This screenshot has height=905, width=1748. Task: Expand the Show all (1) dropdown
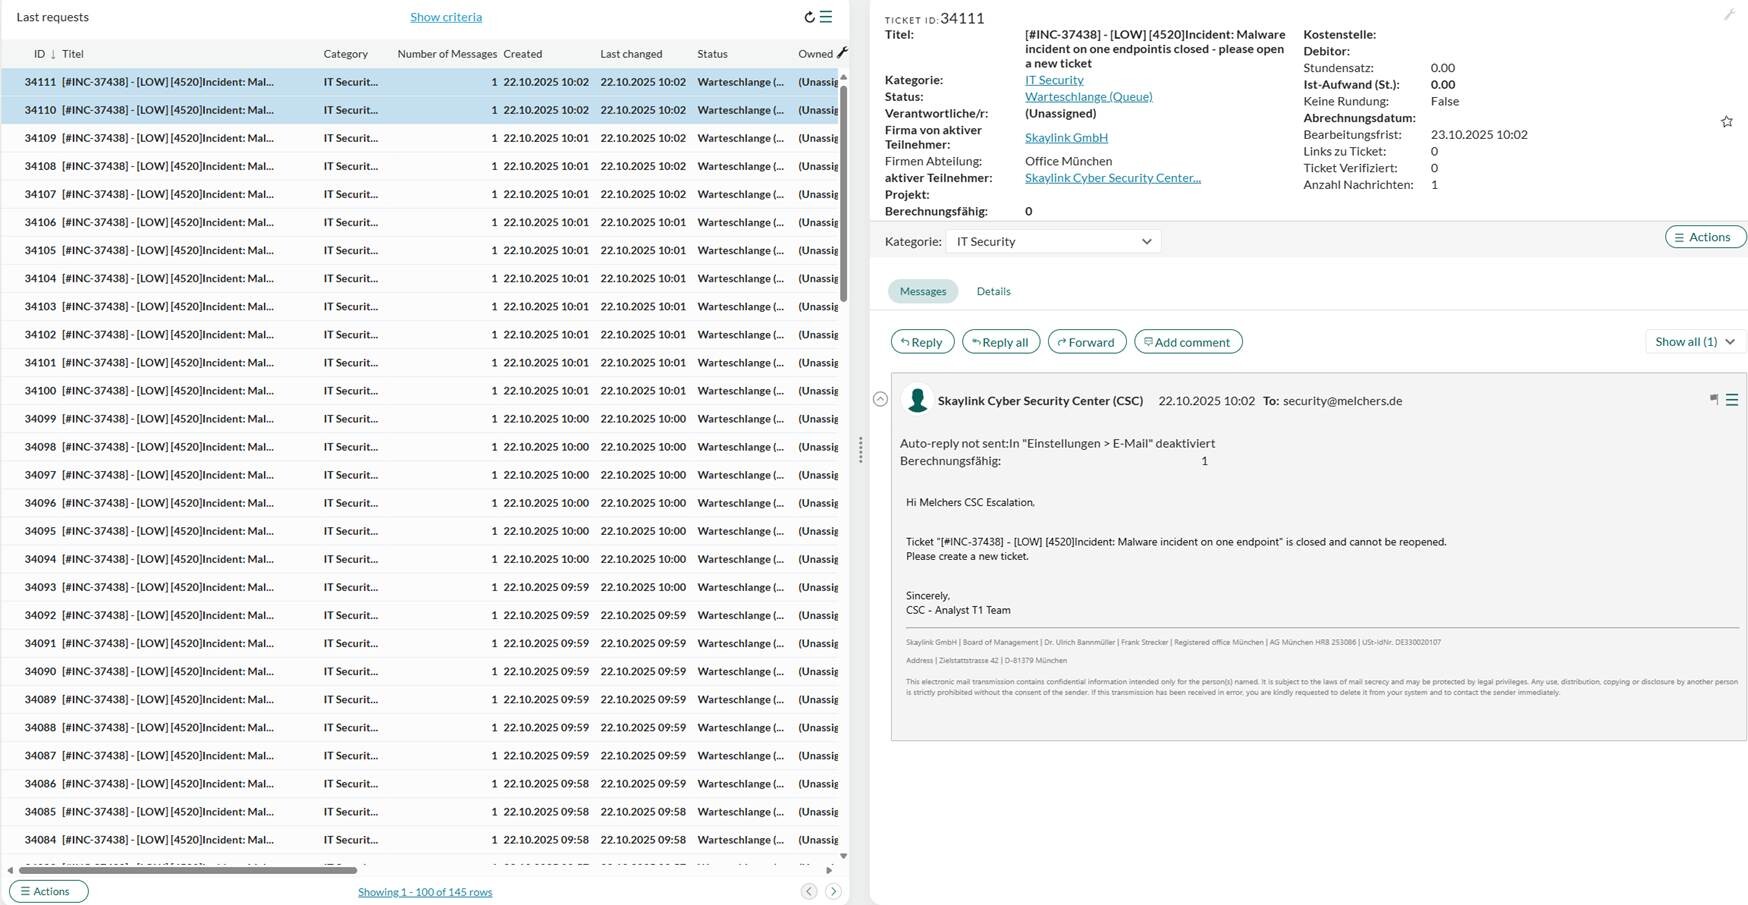[x=1694, y=342]
